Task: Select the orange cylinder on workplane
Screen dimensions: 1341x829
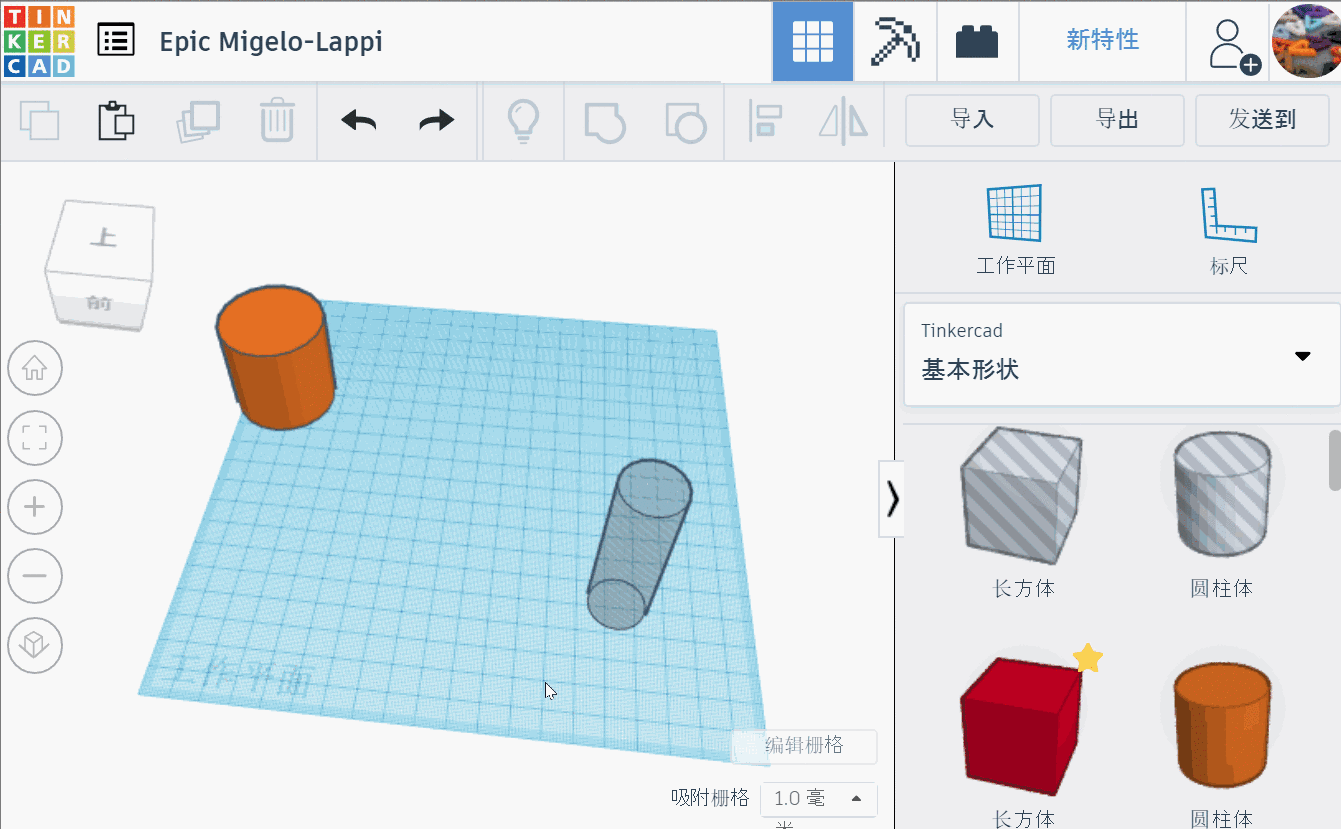Action: click(275, 357)
